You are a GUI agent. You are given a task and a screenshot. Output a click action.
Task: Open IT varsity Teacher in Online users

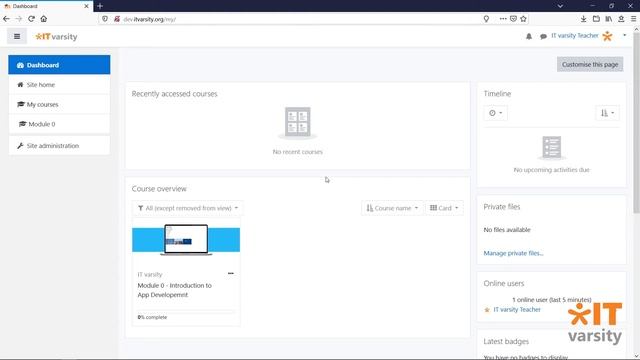coord(517,309)
